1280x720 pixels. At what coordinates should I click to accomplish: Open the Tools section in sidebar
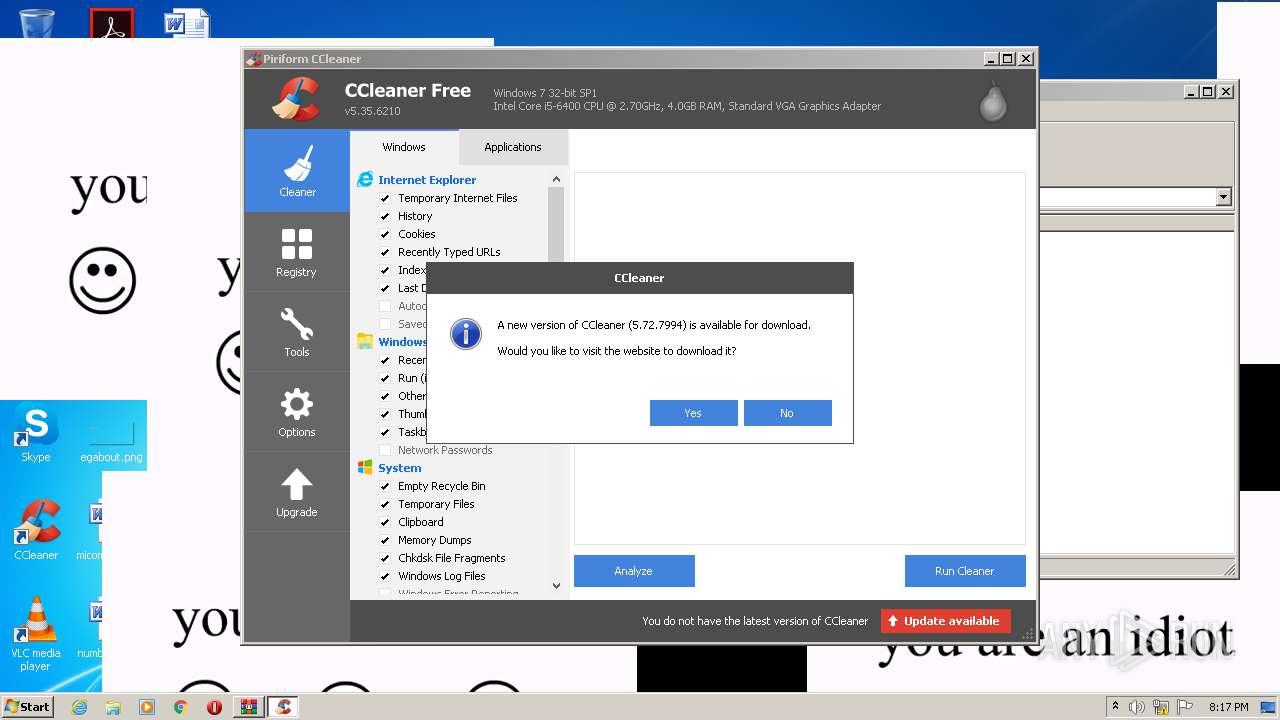tap(297, 331)
